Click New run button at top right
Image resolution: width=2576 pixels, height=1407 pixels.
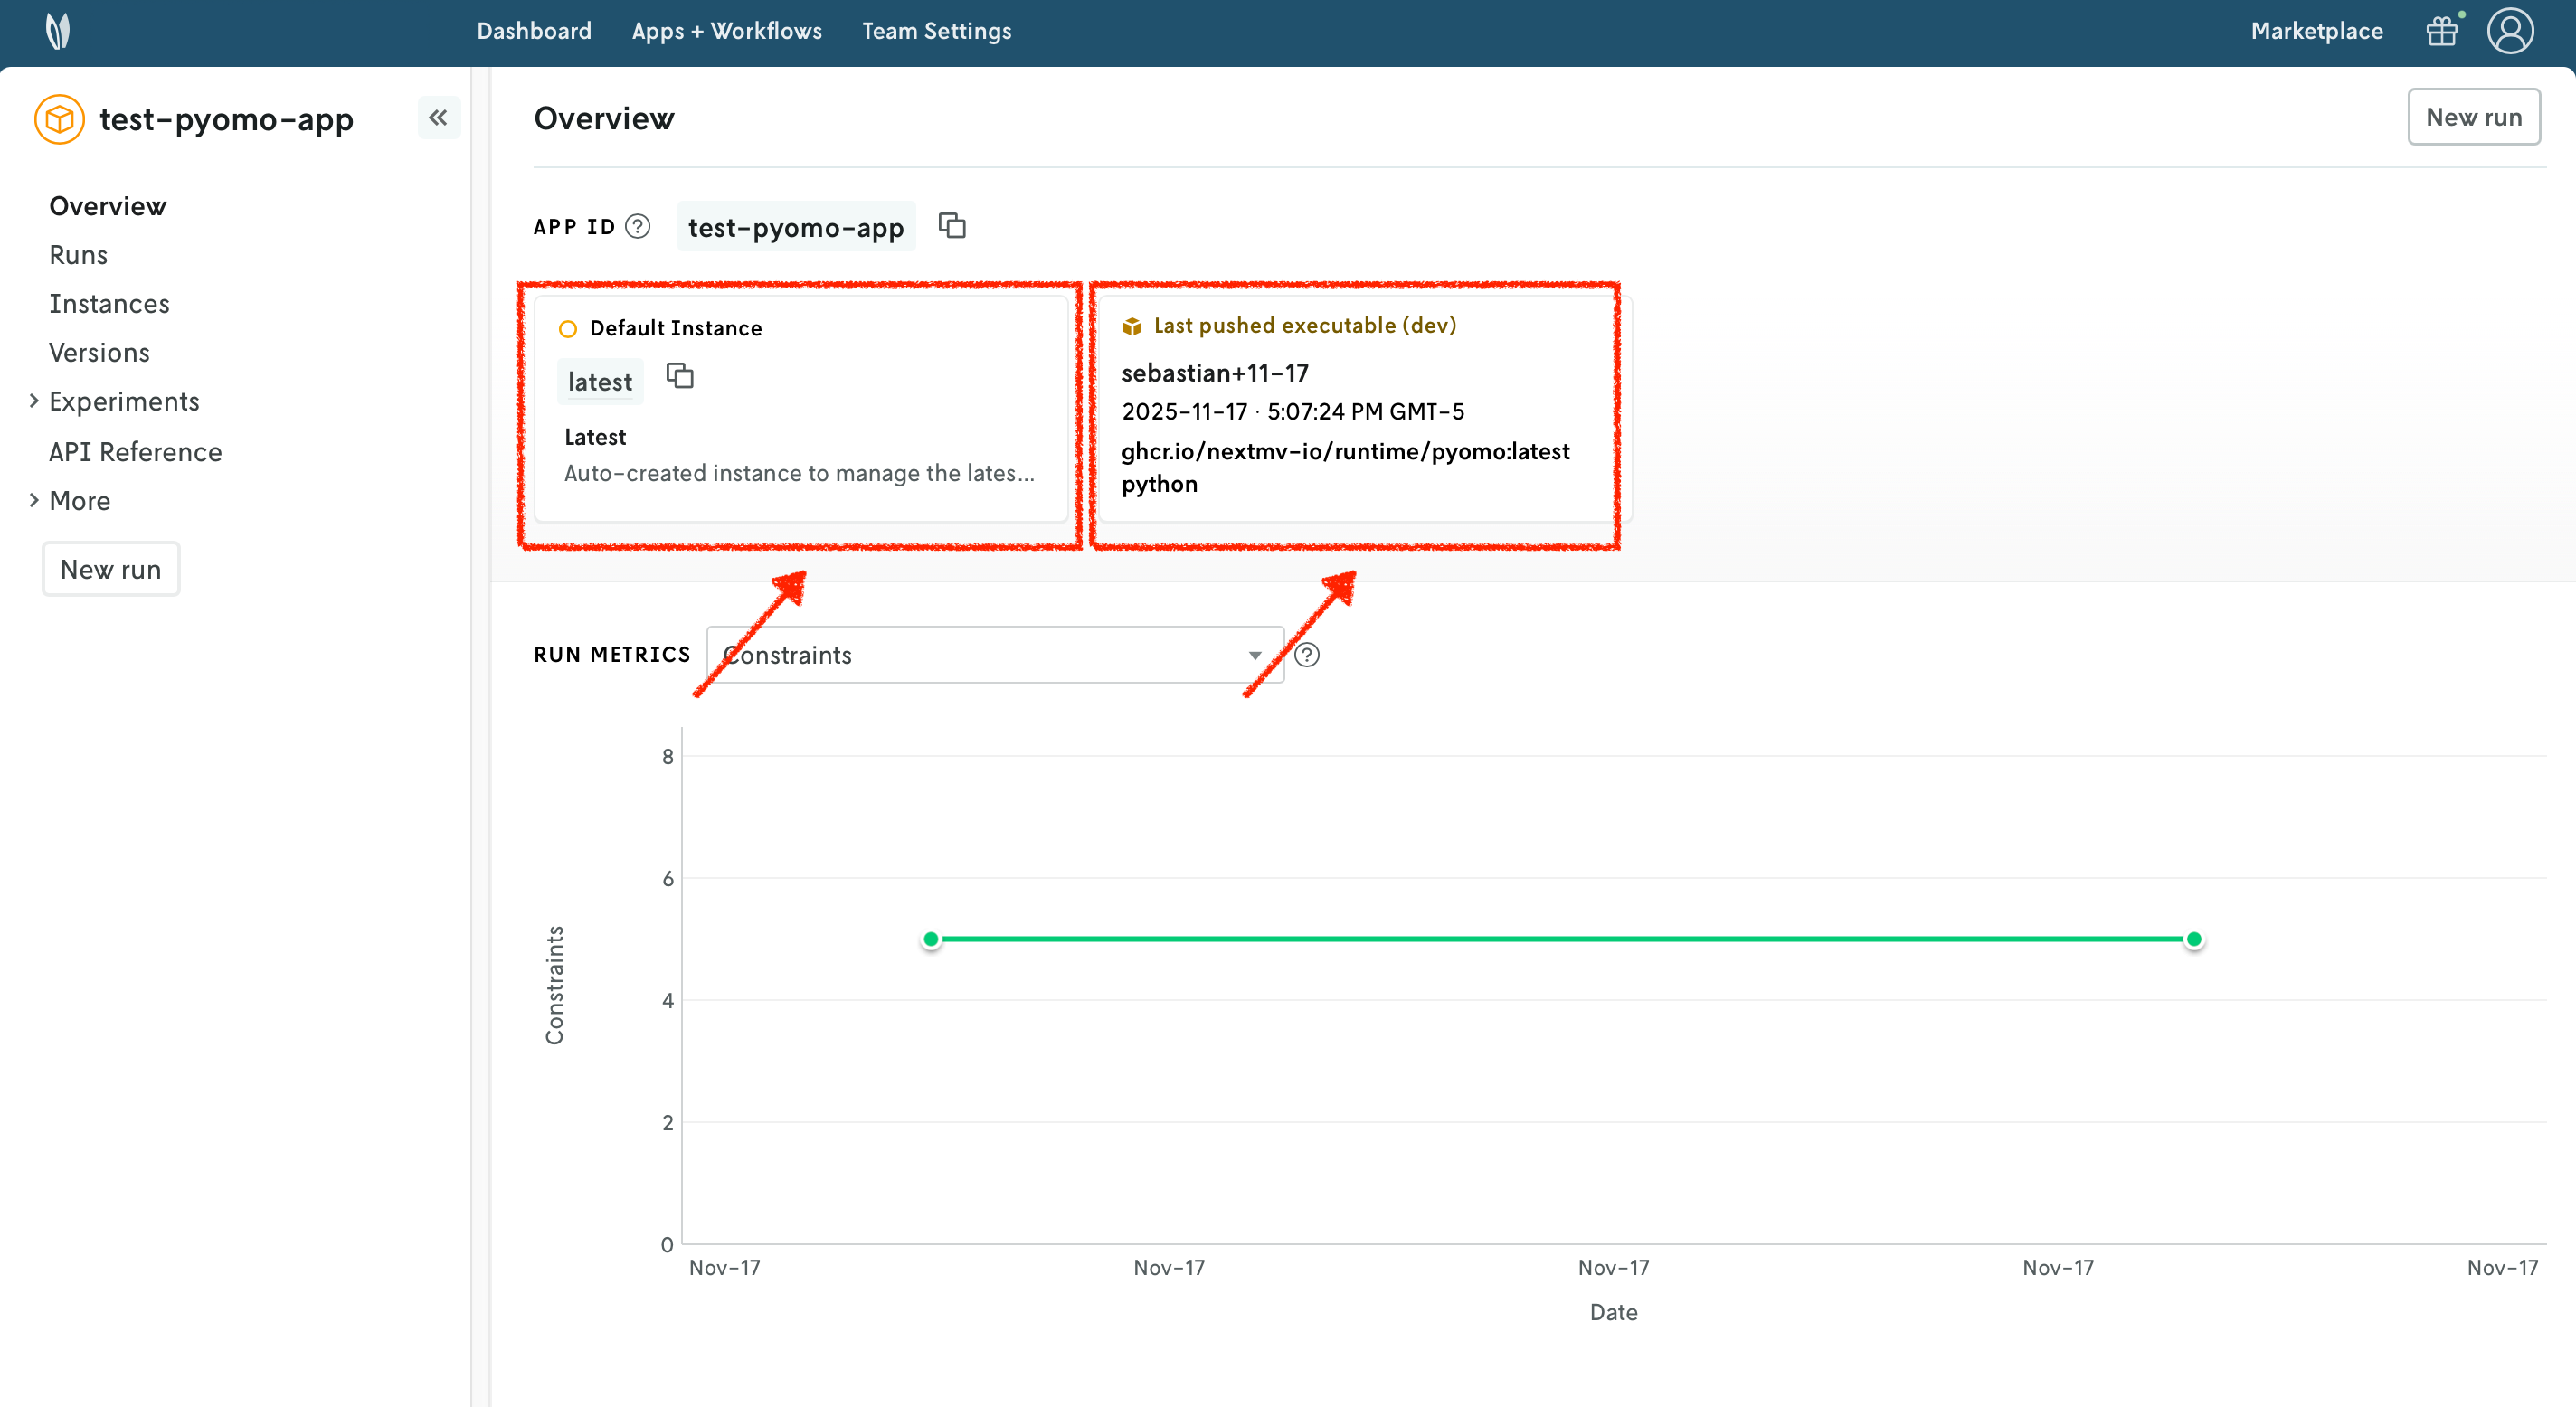2473,117
